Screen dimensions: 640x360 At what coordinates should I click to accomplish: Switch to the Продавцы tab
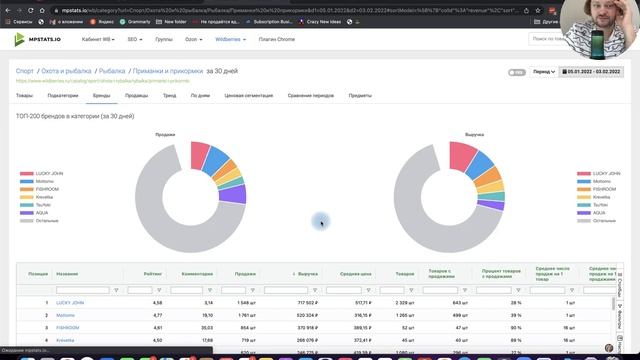(136, 96)
